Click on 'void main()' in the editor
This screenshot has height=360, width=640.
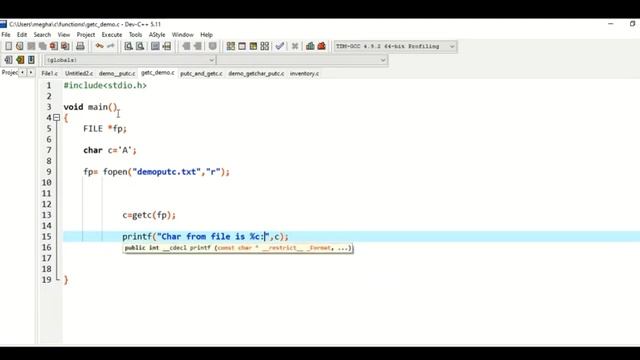coord(90,107)
